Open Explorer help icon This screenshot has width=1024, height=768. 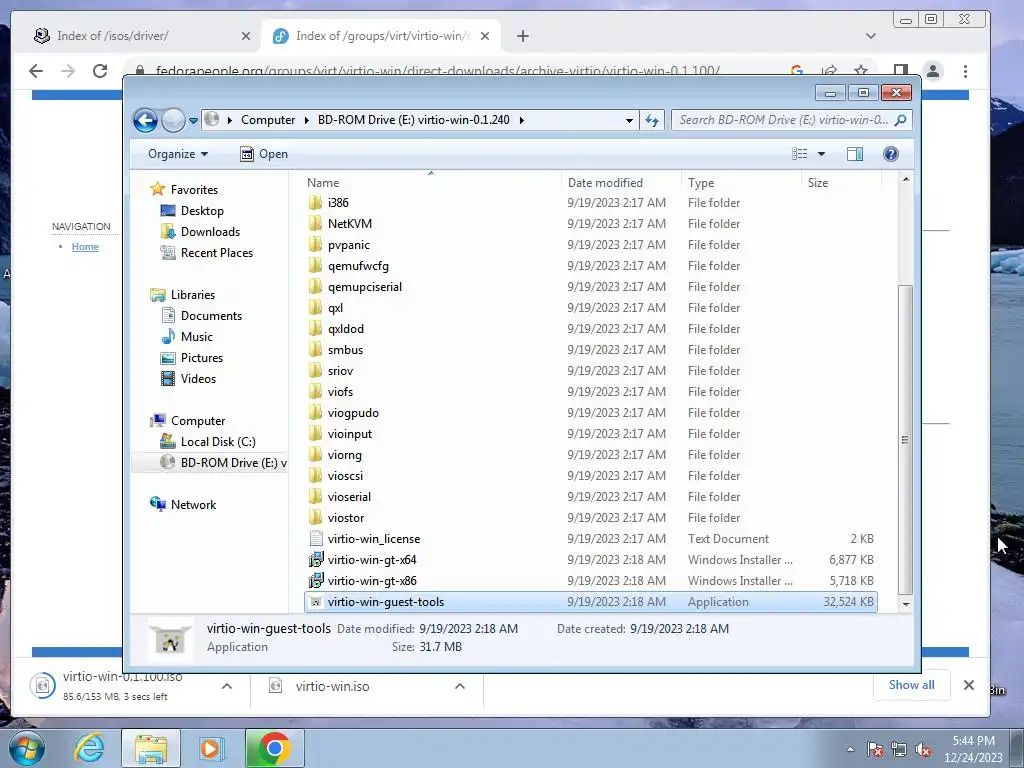pyautogui.click(x=891, y=154)
